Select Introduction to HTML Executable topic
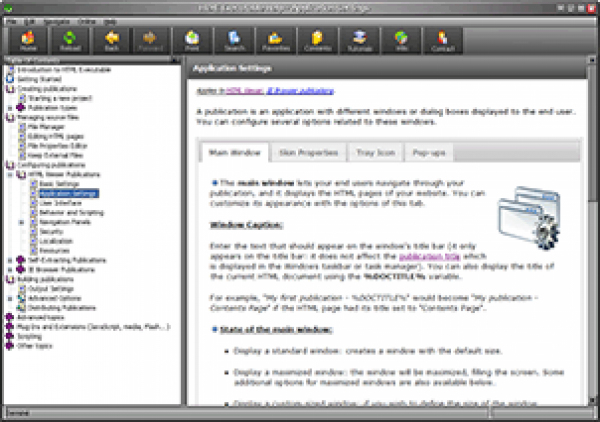This screenshot has width=600, height=422. tap(64, 70)
